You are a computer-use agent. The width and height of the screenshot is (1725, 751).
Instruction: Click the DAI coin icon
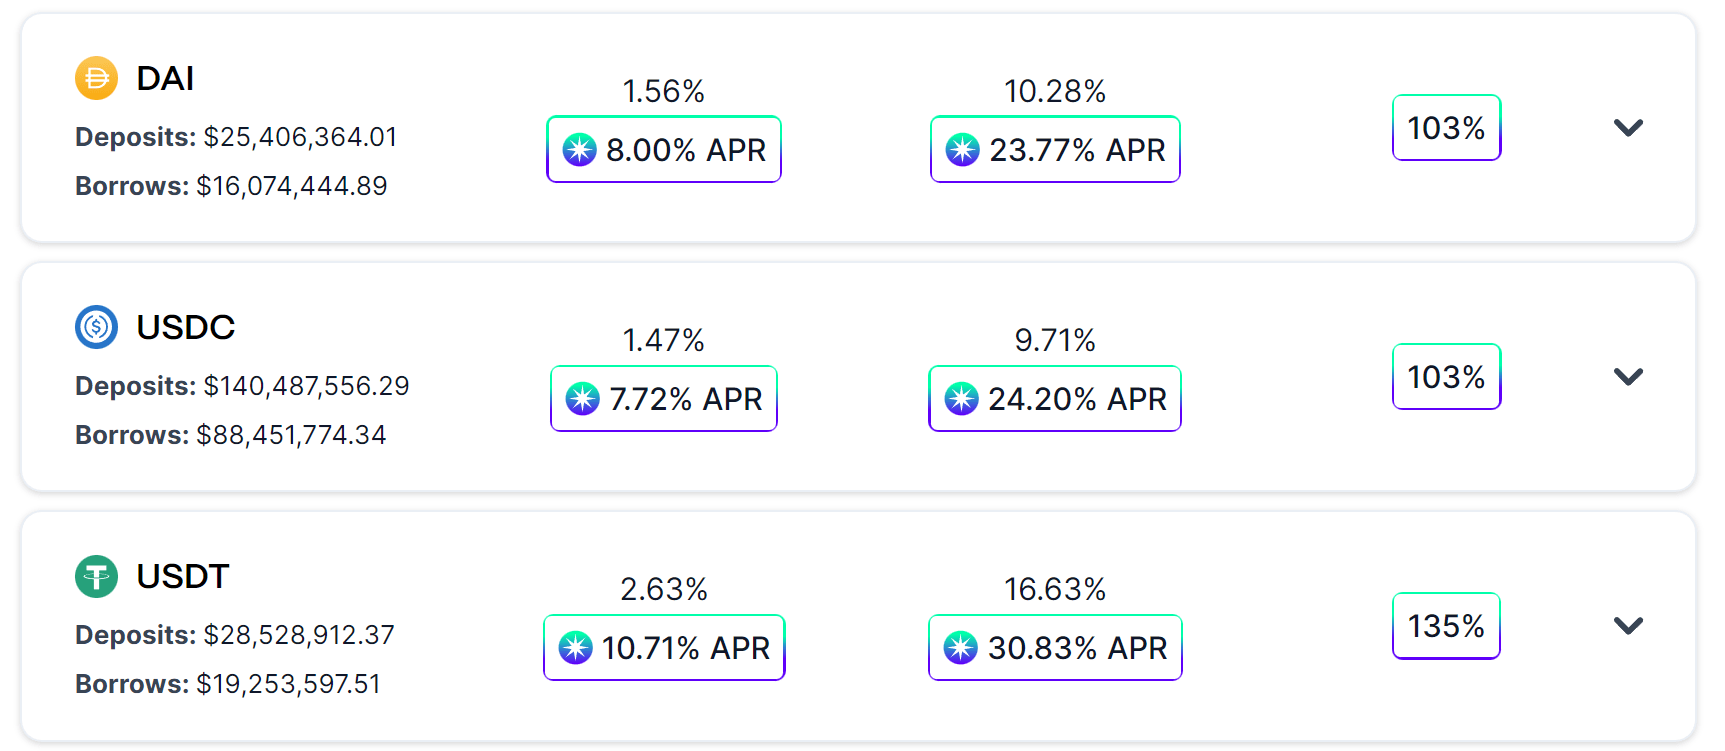pos(97,78)
